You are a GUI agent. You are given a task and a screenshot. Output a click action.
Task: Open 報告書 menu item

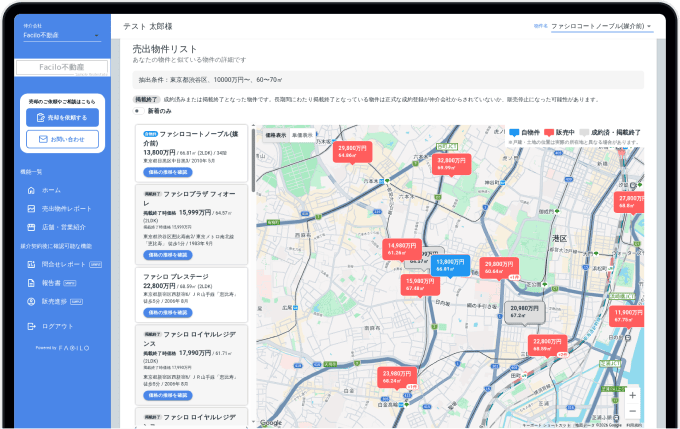pos(51,283)
